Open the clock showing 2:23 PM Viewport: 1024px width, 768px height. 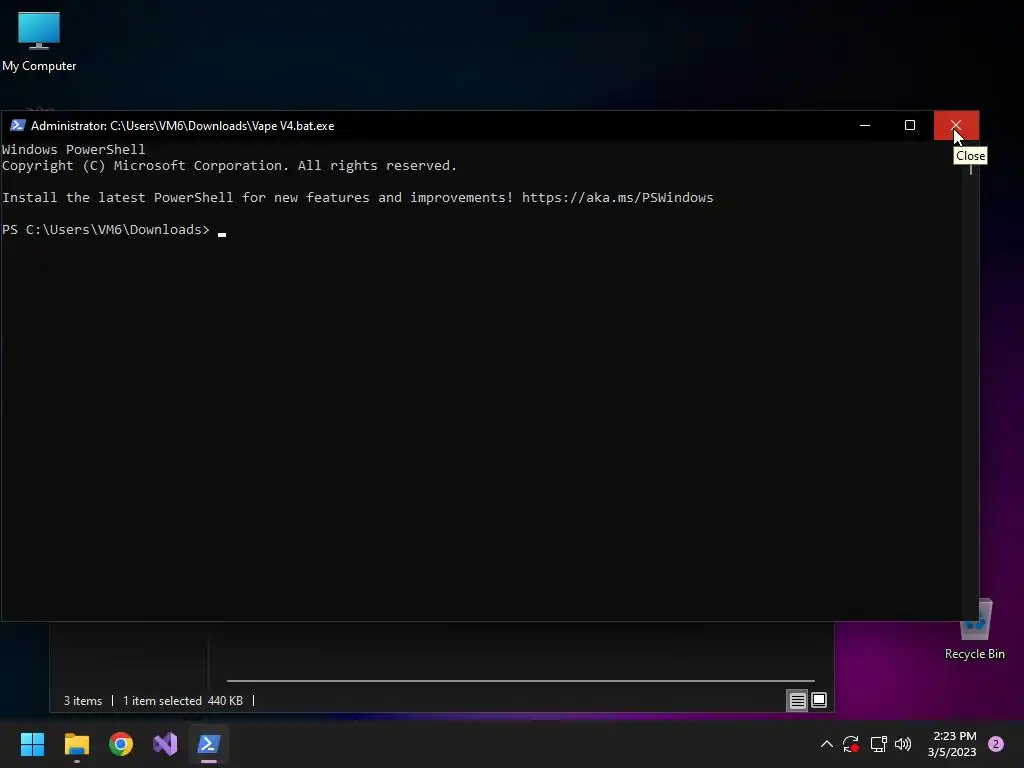coord(952,744)
